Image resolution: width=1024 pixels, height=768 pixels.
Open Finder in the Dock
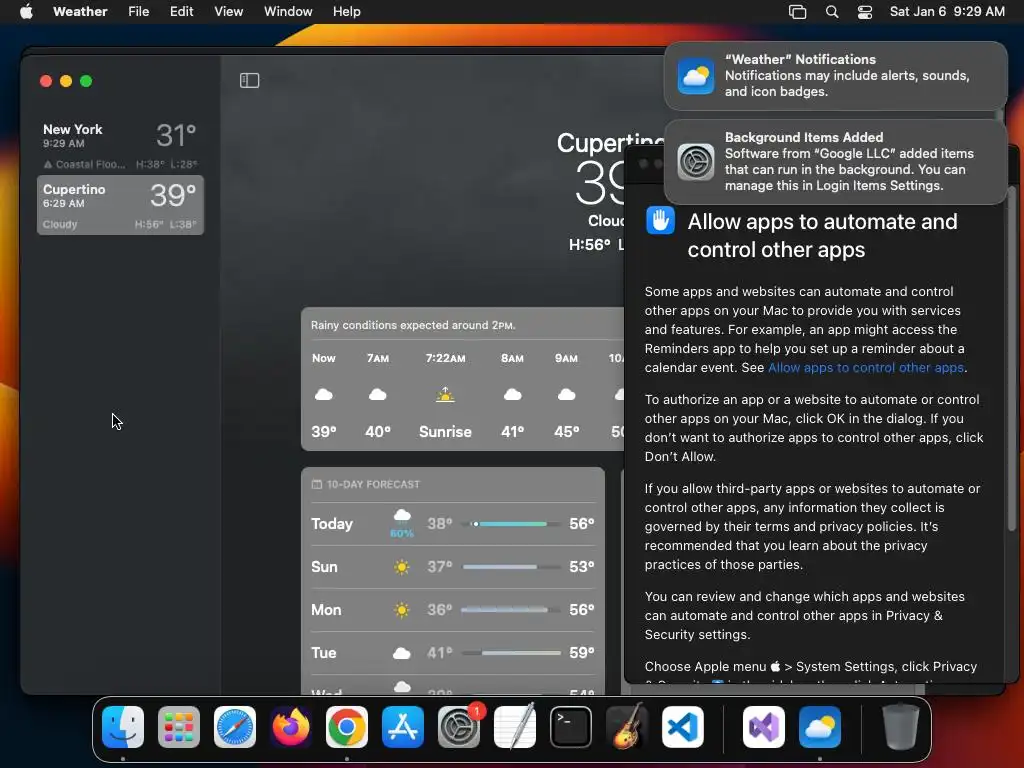tap(123, 727)
